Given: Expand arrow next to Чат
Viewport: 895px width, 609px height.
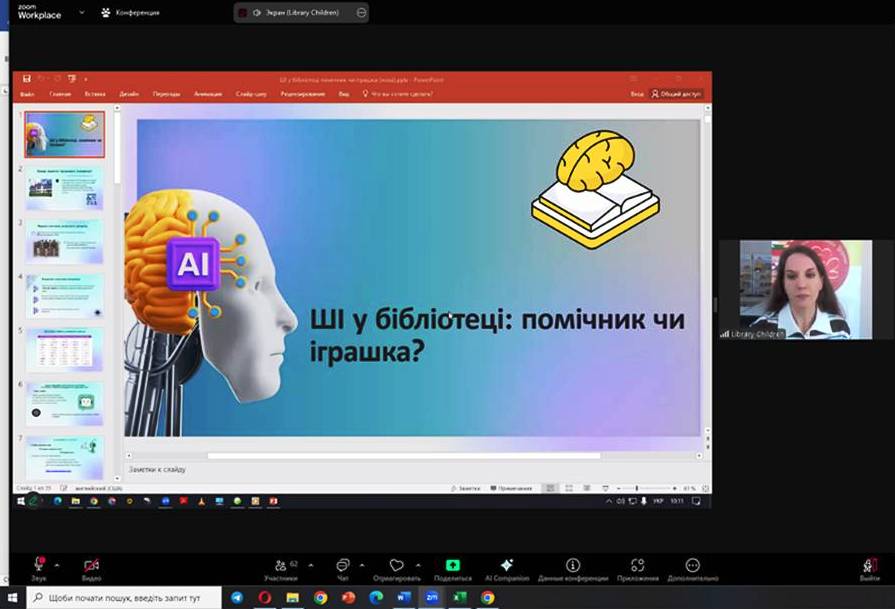Looking at the screenshot, I should [x=361, y=563].
